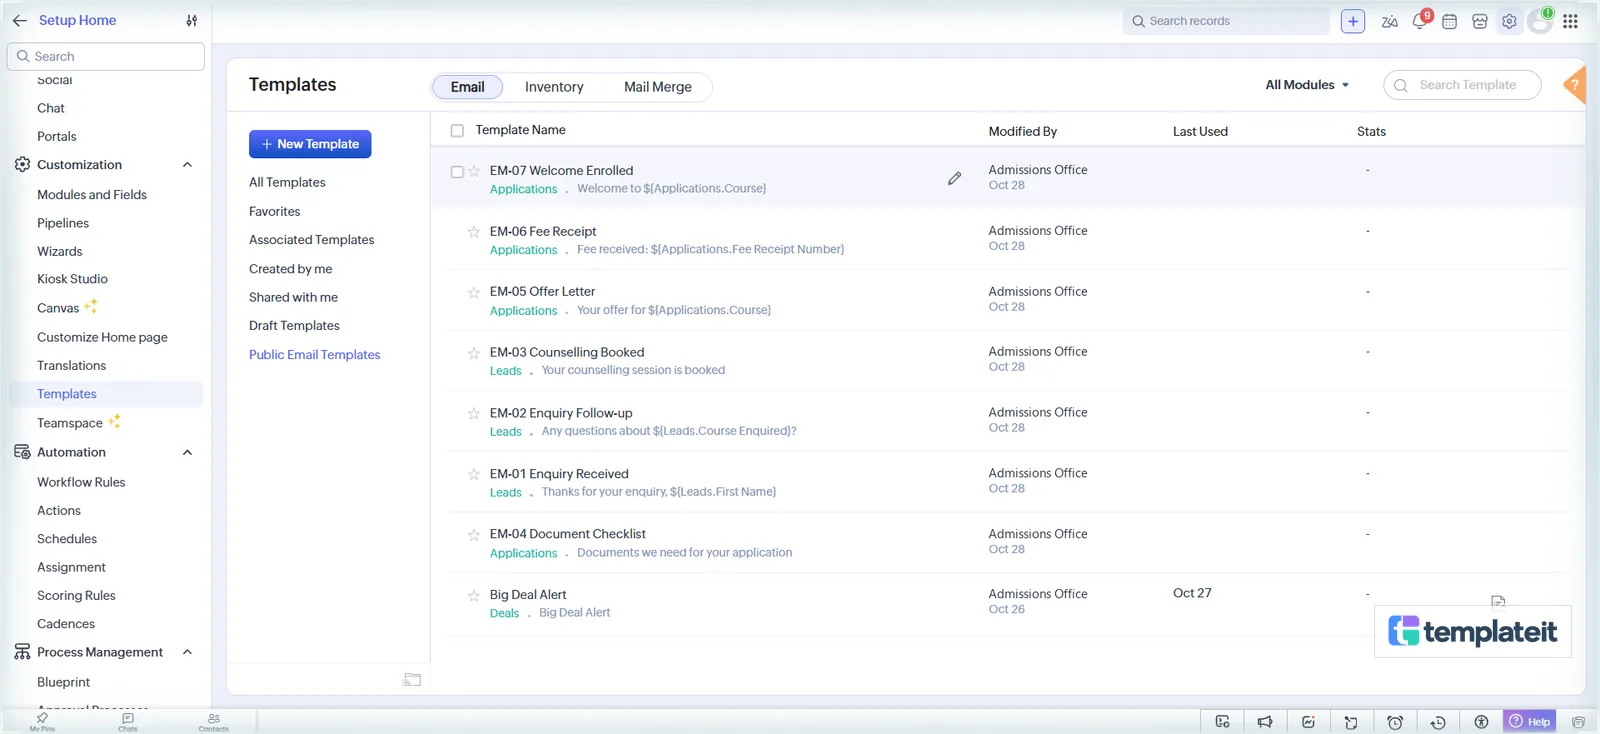The width and height of the screenshot is (1600, 734).
Task: Open the alarm clock reminders icon
Action: [1395, 722]
